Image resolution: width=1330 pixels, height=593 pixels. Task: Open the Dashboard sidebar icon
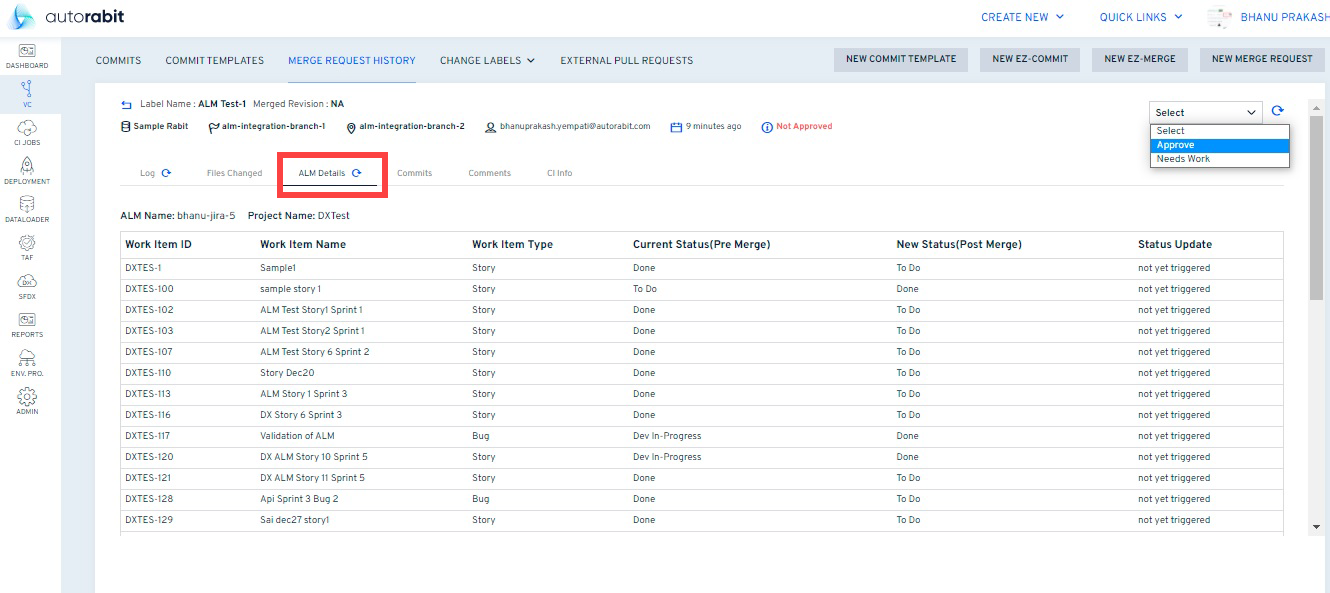click(27, 55)
